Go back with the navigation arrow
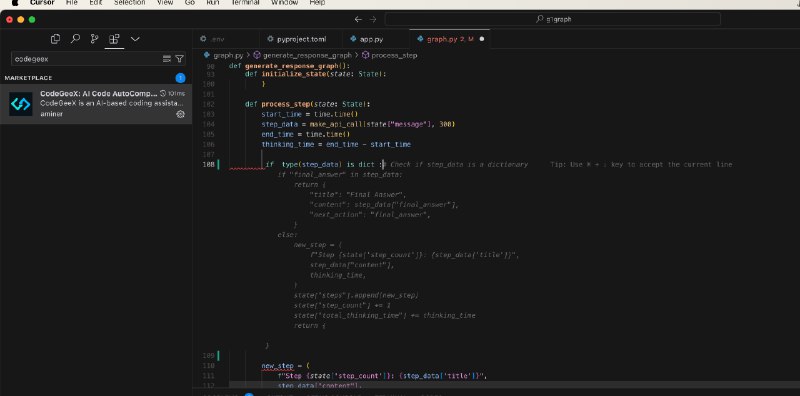800x396 pixels. click(358, 19)
